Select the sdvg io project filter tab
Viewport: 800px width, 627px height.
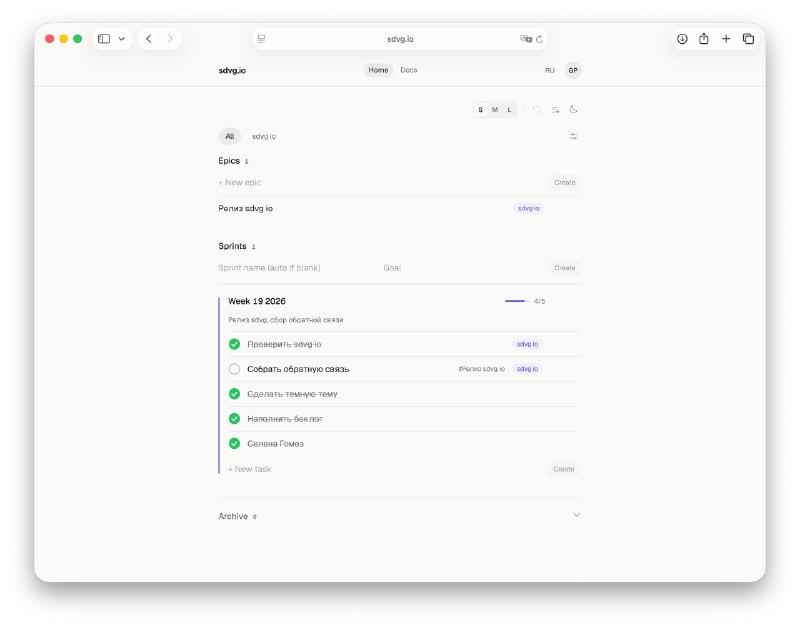[264, 136]
